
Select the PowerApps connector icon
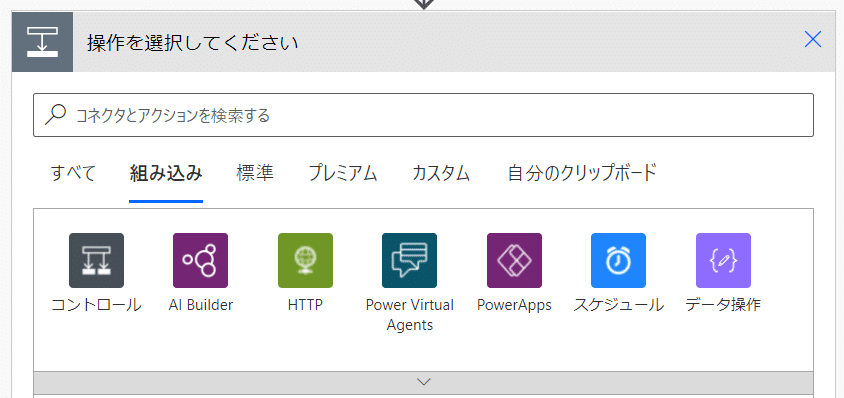(x=514, y=261)
